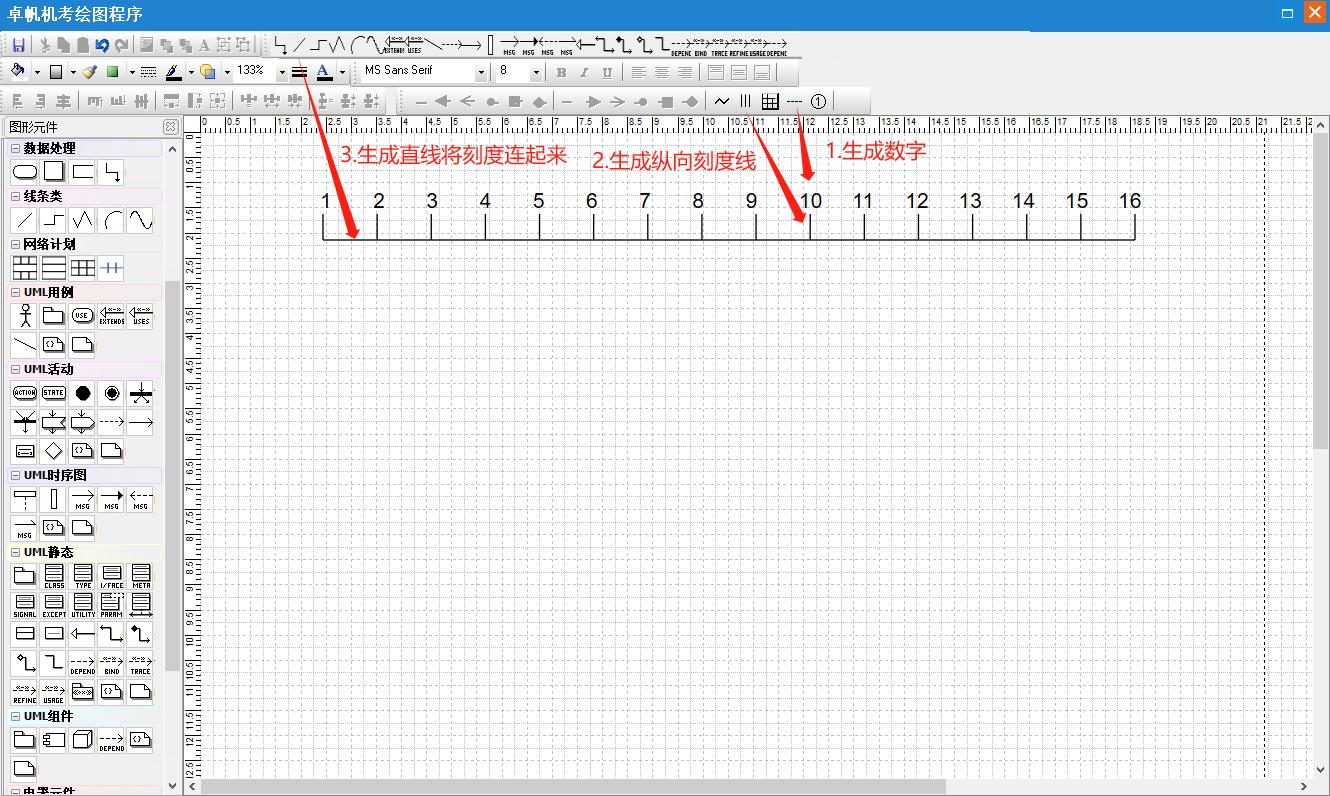Click the dashed line toolbar icon
This screenshot has width=1330, height=796.
pyautogui.click(x=794, y=101)
